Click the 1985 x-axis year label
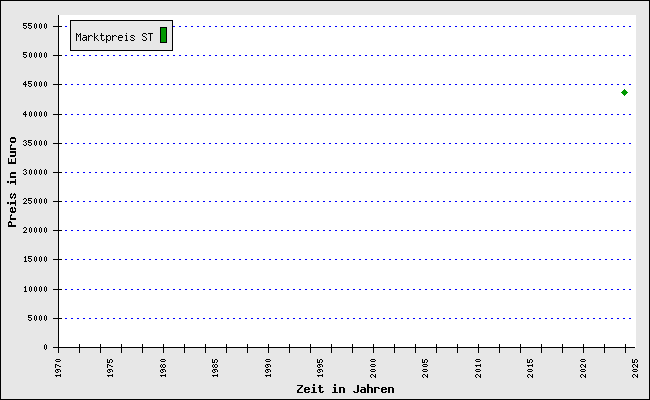This screenshot has width=650, height=400. click(x=216, y=368)
